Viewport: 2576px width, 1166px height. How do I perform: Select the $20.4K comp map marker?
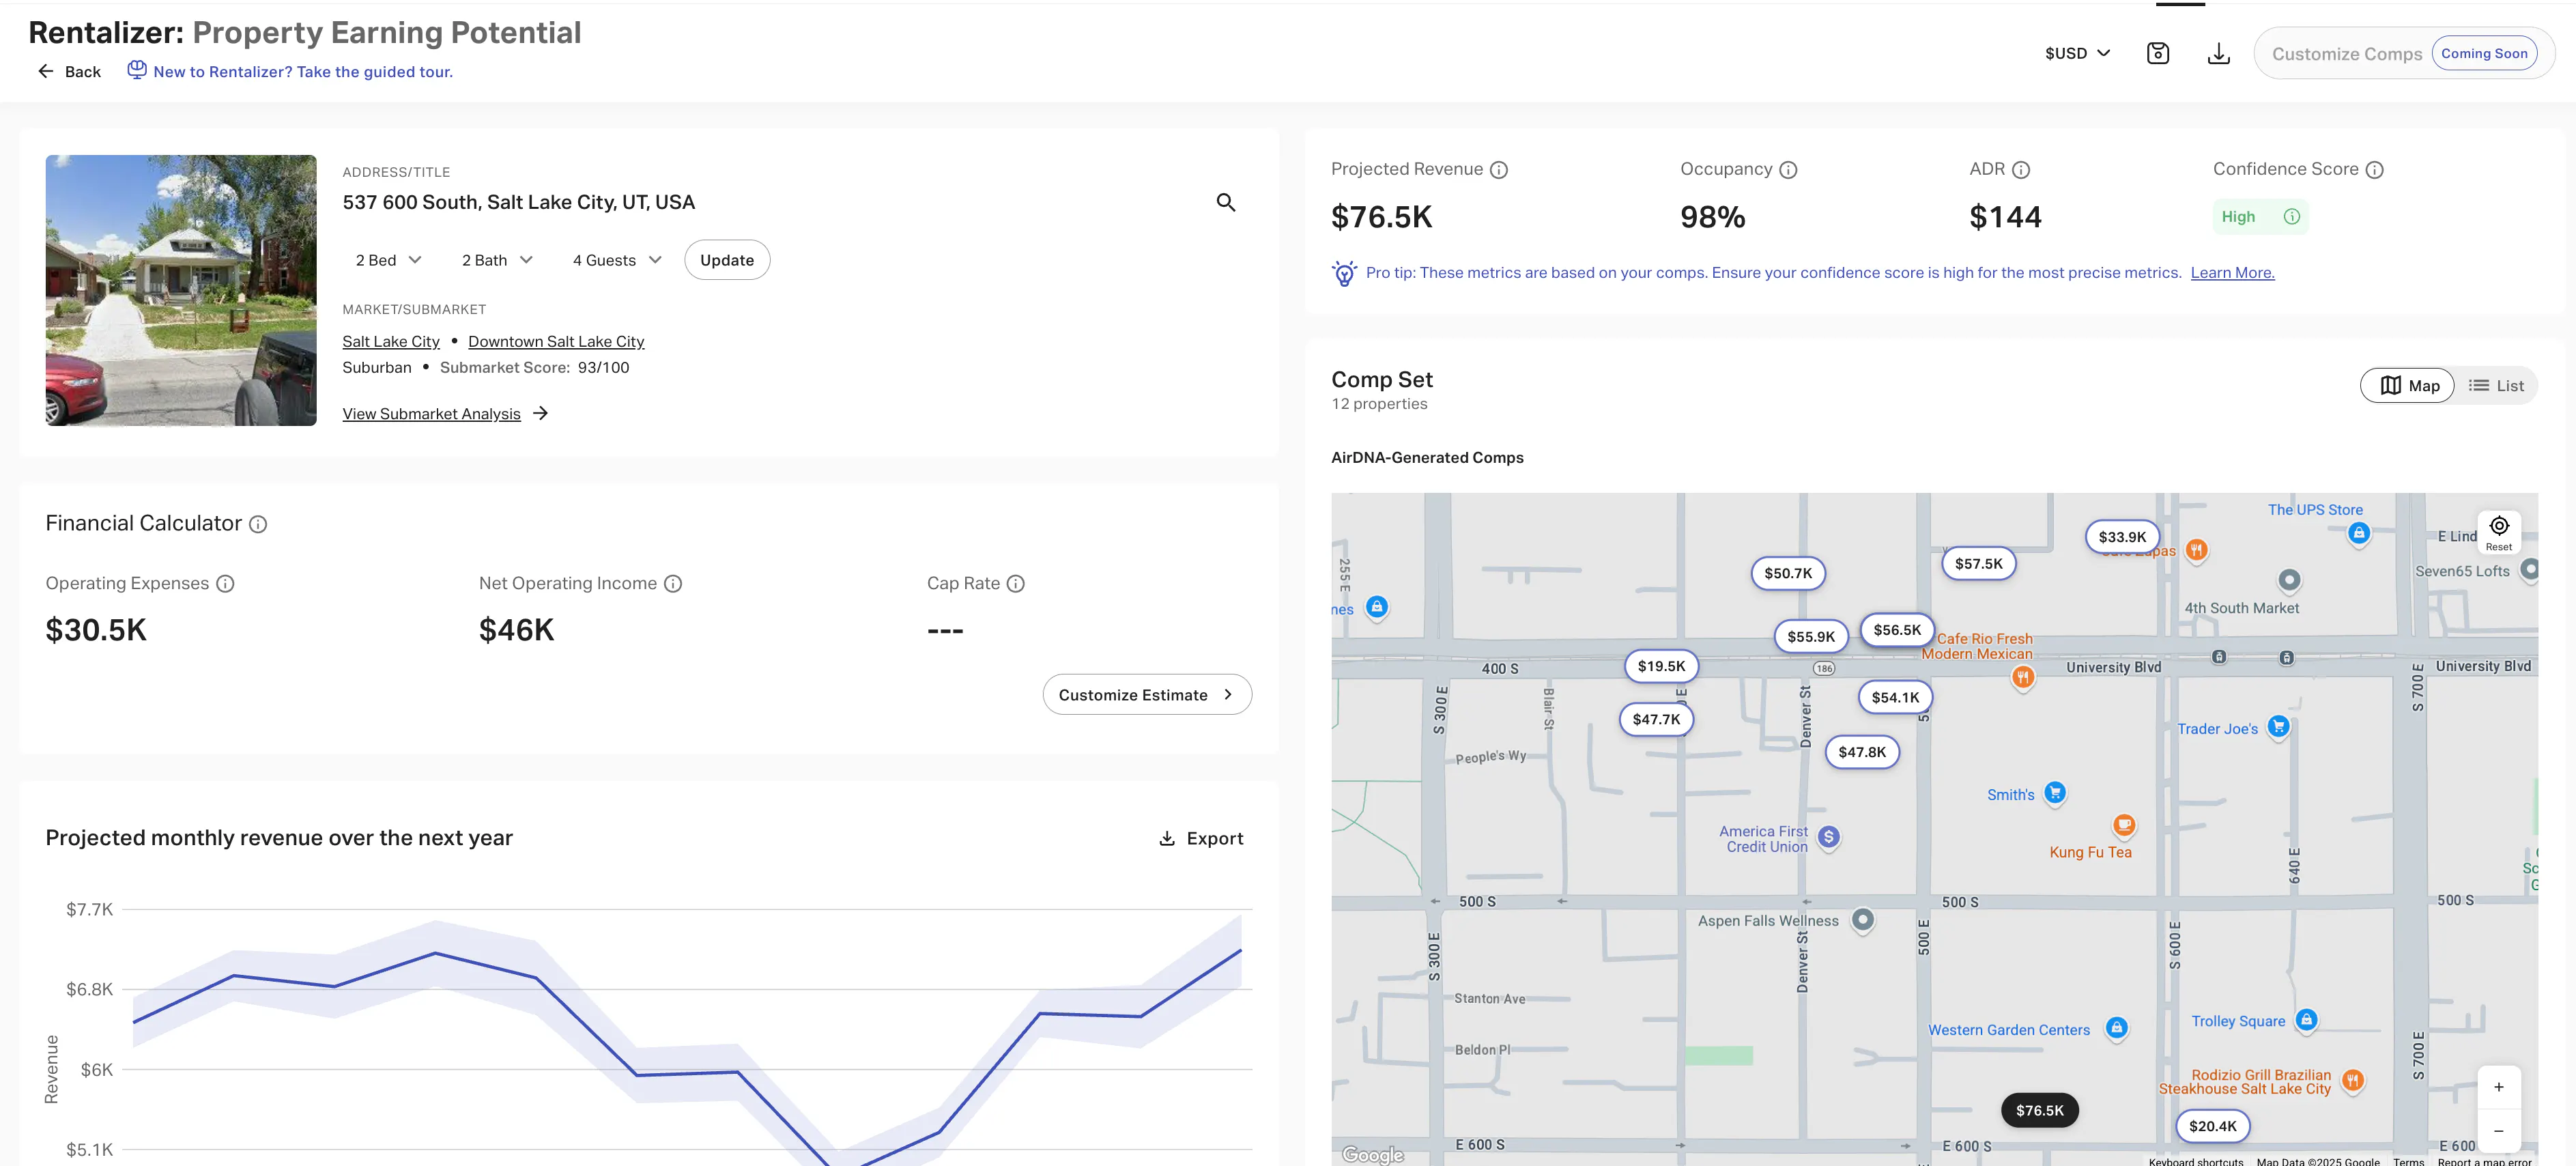point(2212,1127)
